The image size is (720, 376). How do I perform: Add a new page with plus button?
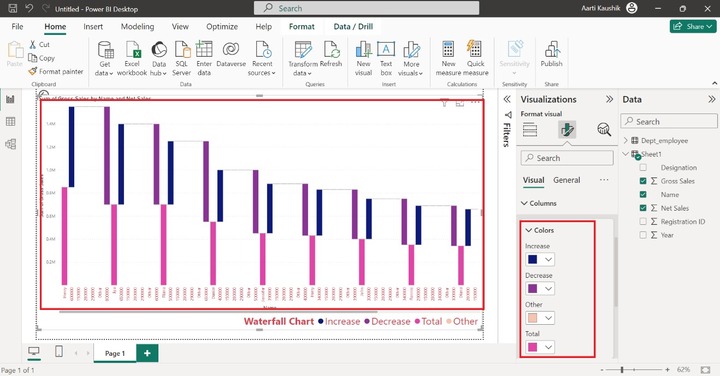point(147,353)
